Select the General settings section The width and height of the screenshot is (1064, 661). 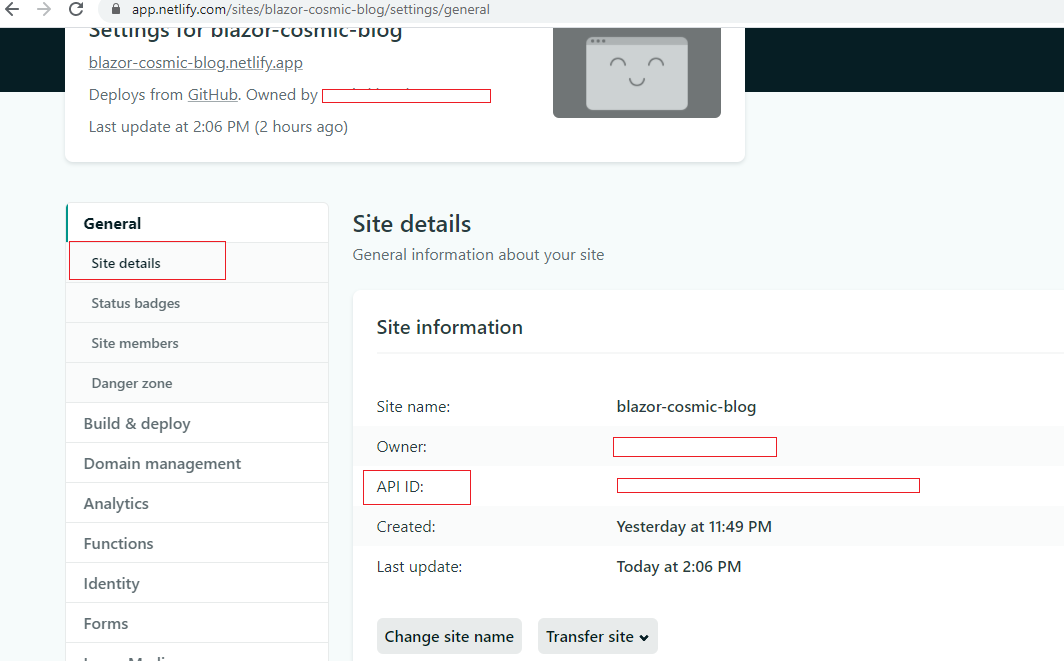(x=197, y=223)
